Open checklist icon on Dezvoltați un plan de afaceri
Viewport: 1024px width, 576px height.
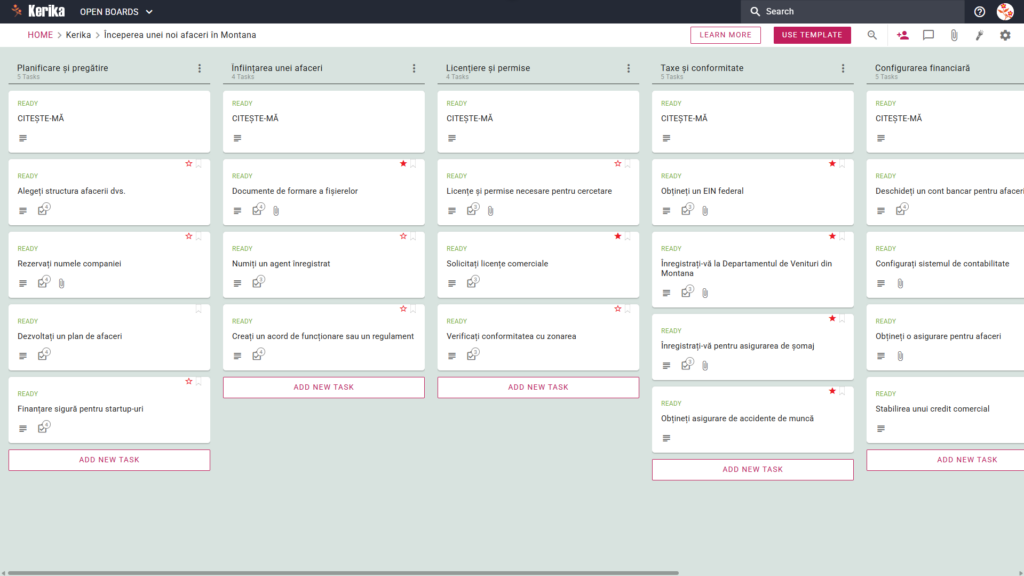click(x=43, y=355)
